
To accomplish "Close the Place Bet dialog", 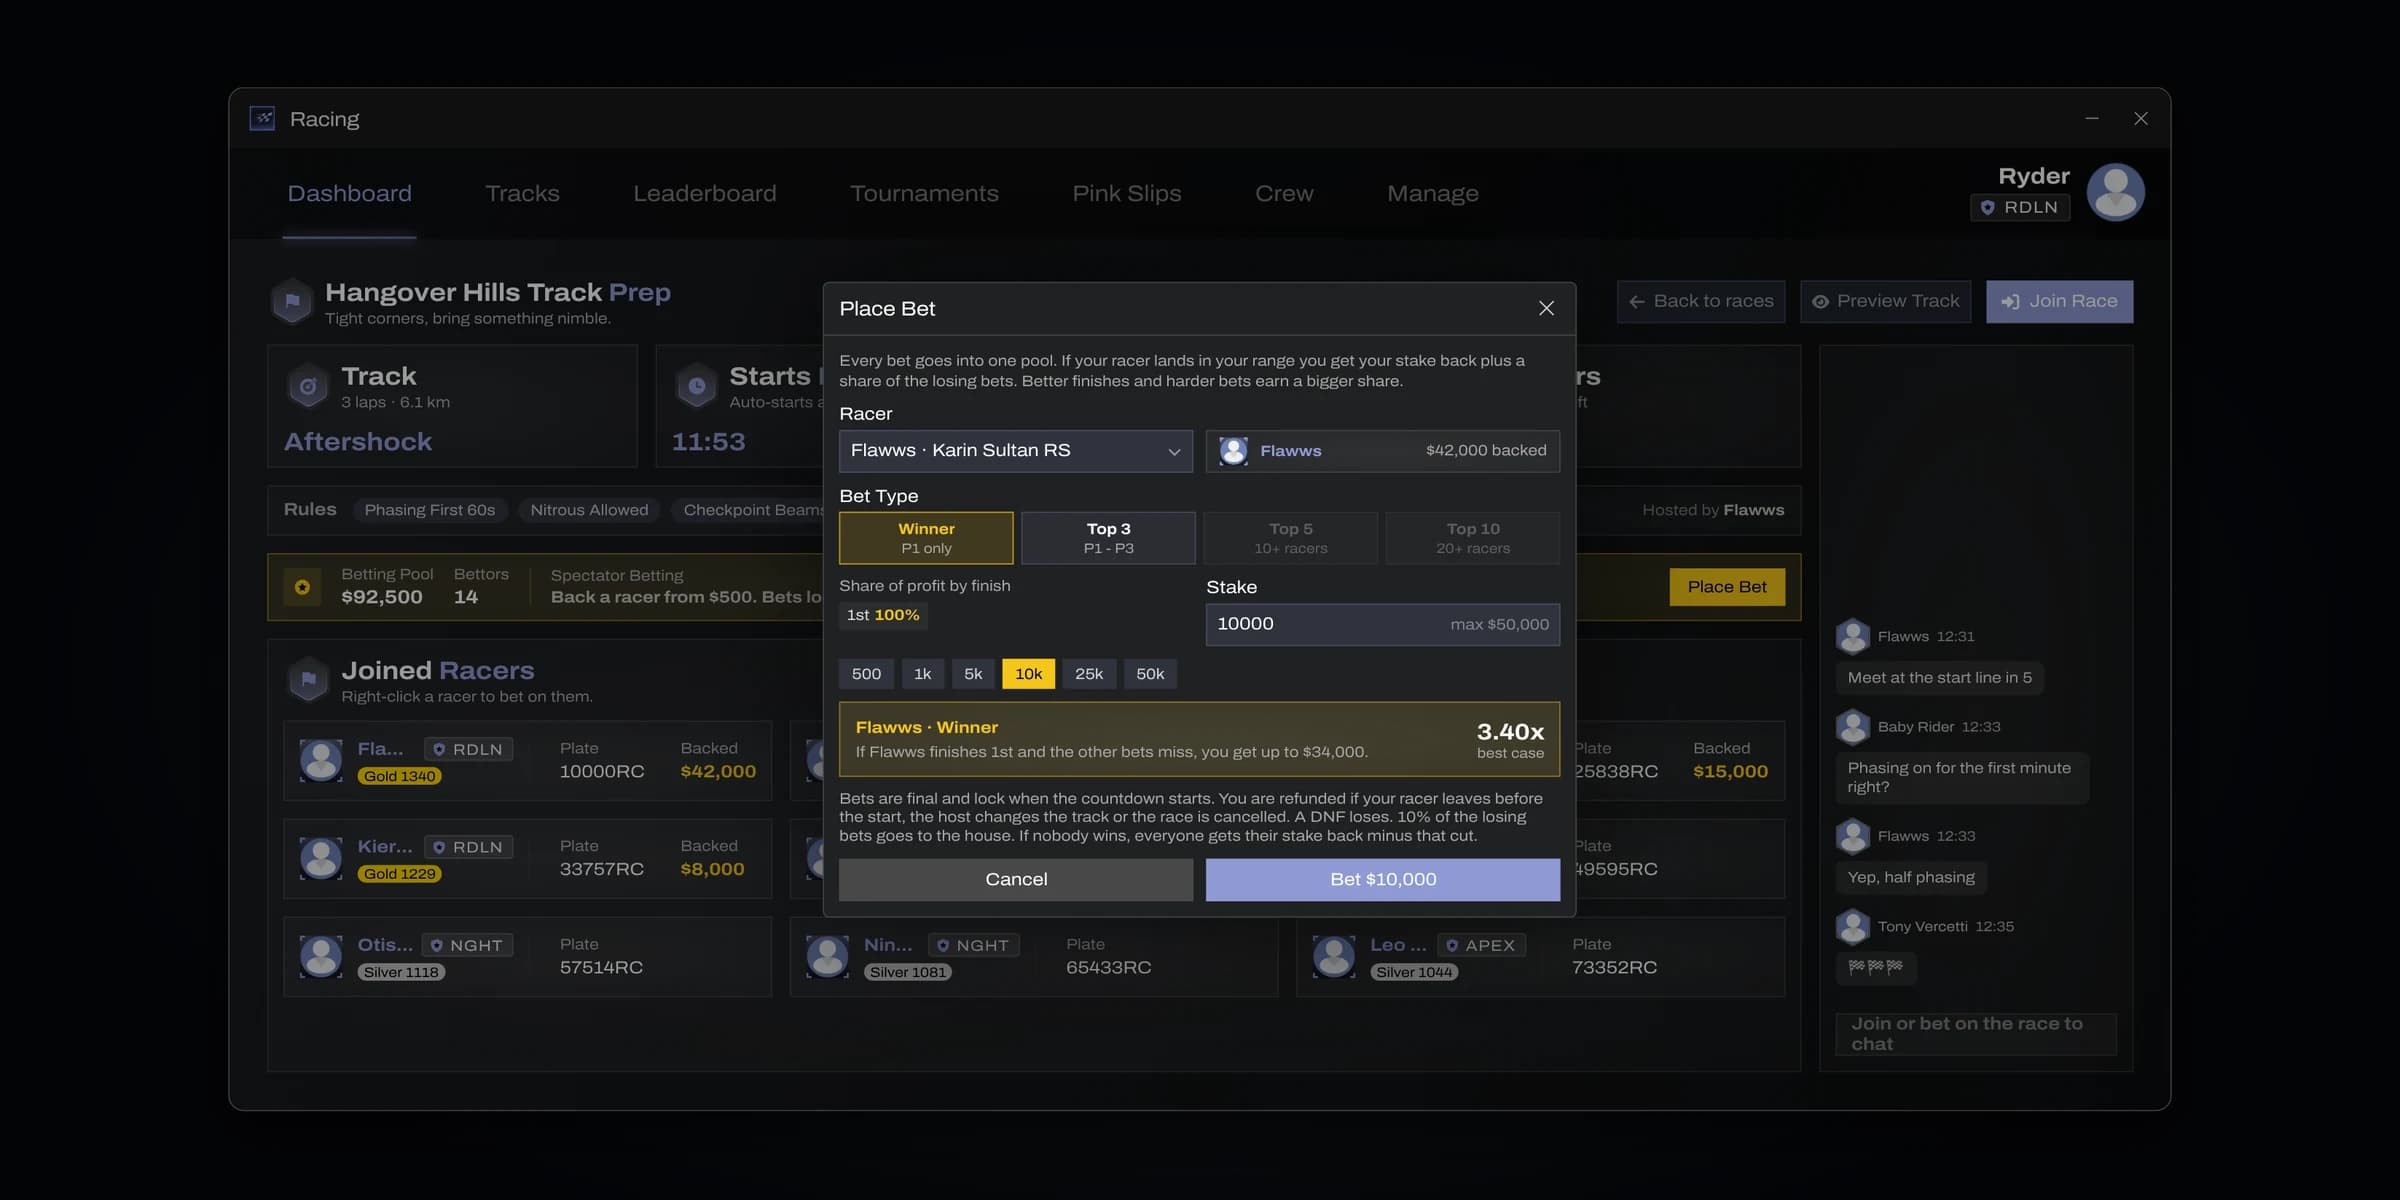I will (x=1546, y=308).
